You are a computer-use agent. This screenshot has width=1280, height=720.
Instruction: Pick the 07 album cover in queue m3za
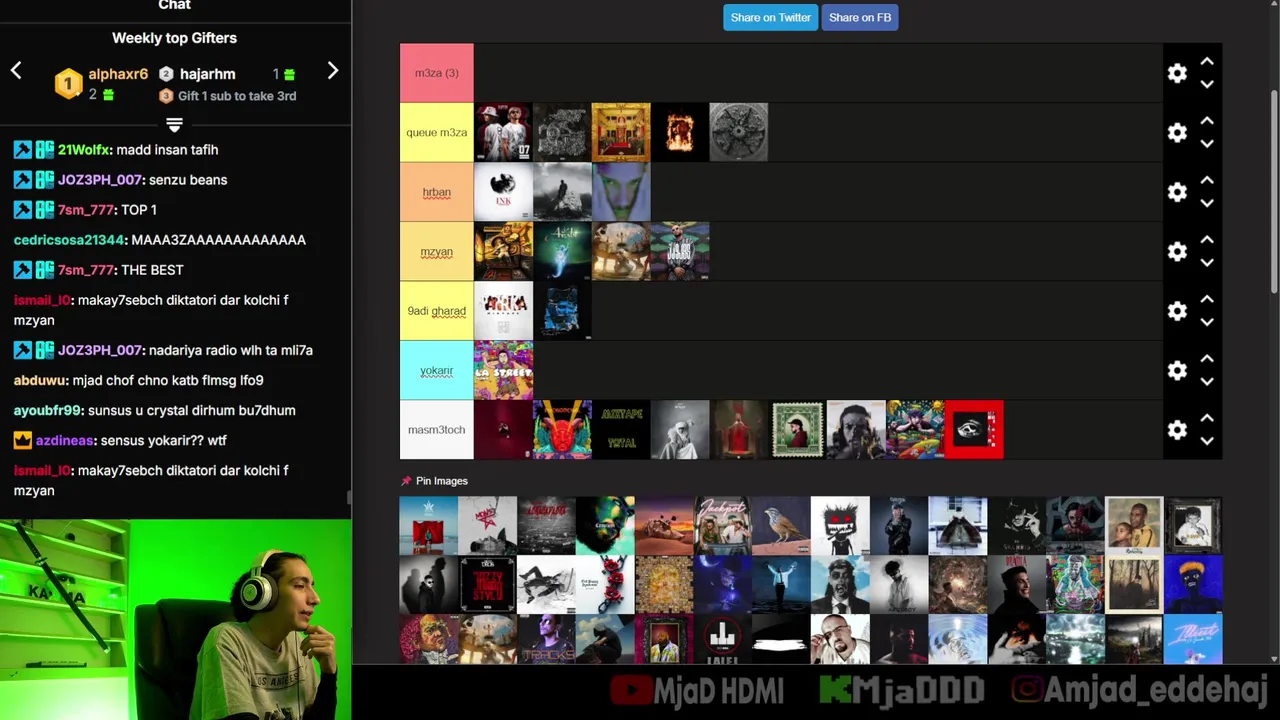(503, 132)
